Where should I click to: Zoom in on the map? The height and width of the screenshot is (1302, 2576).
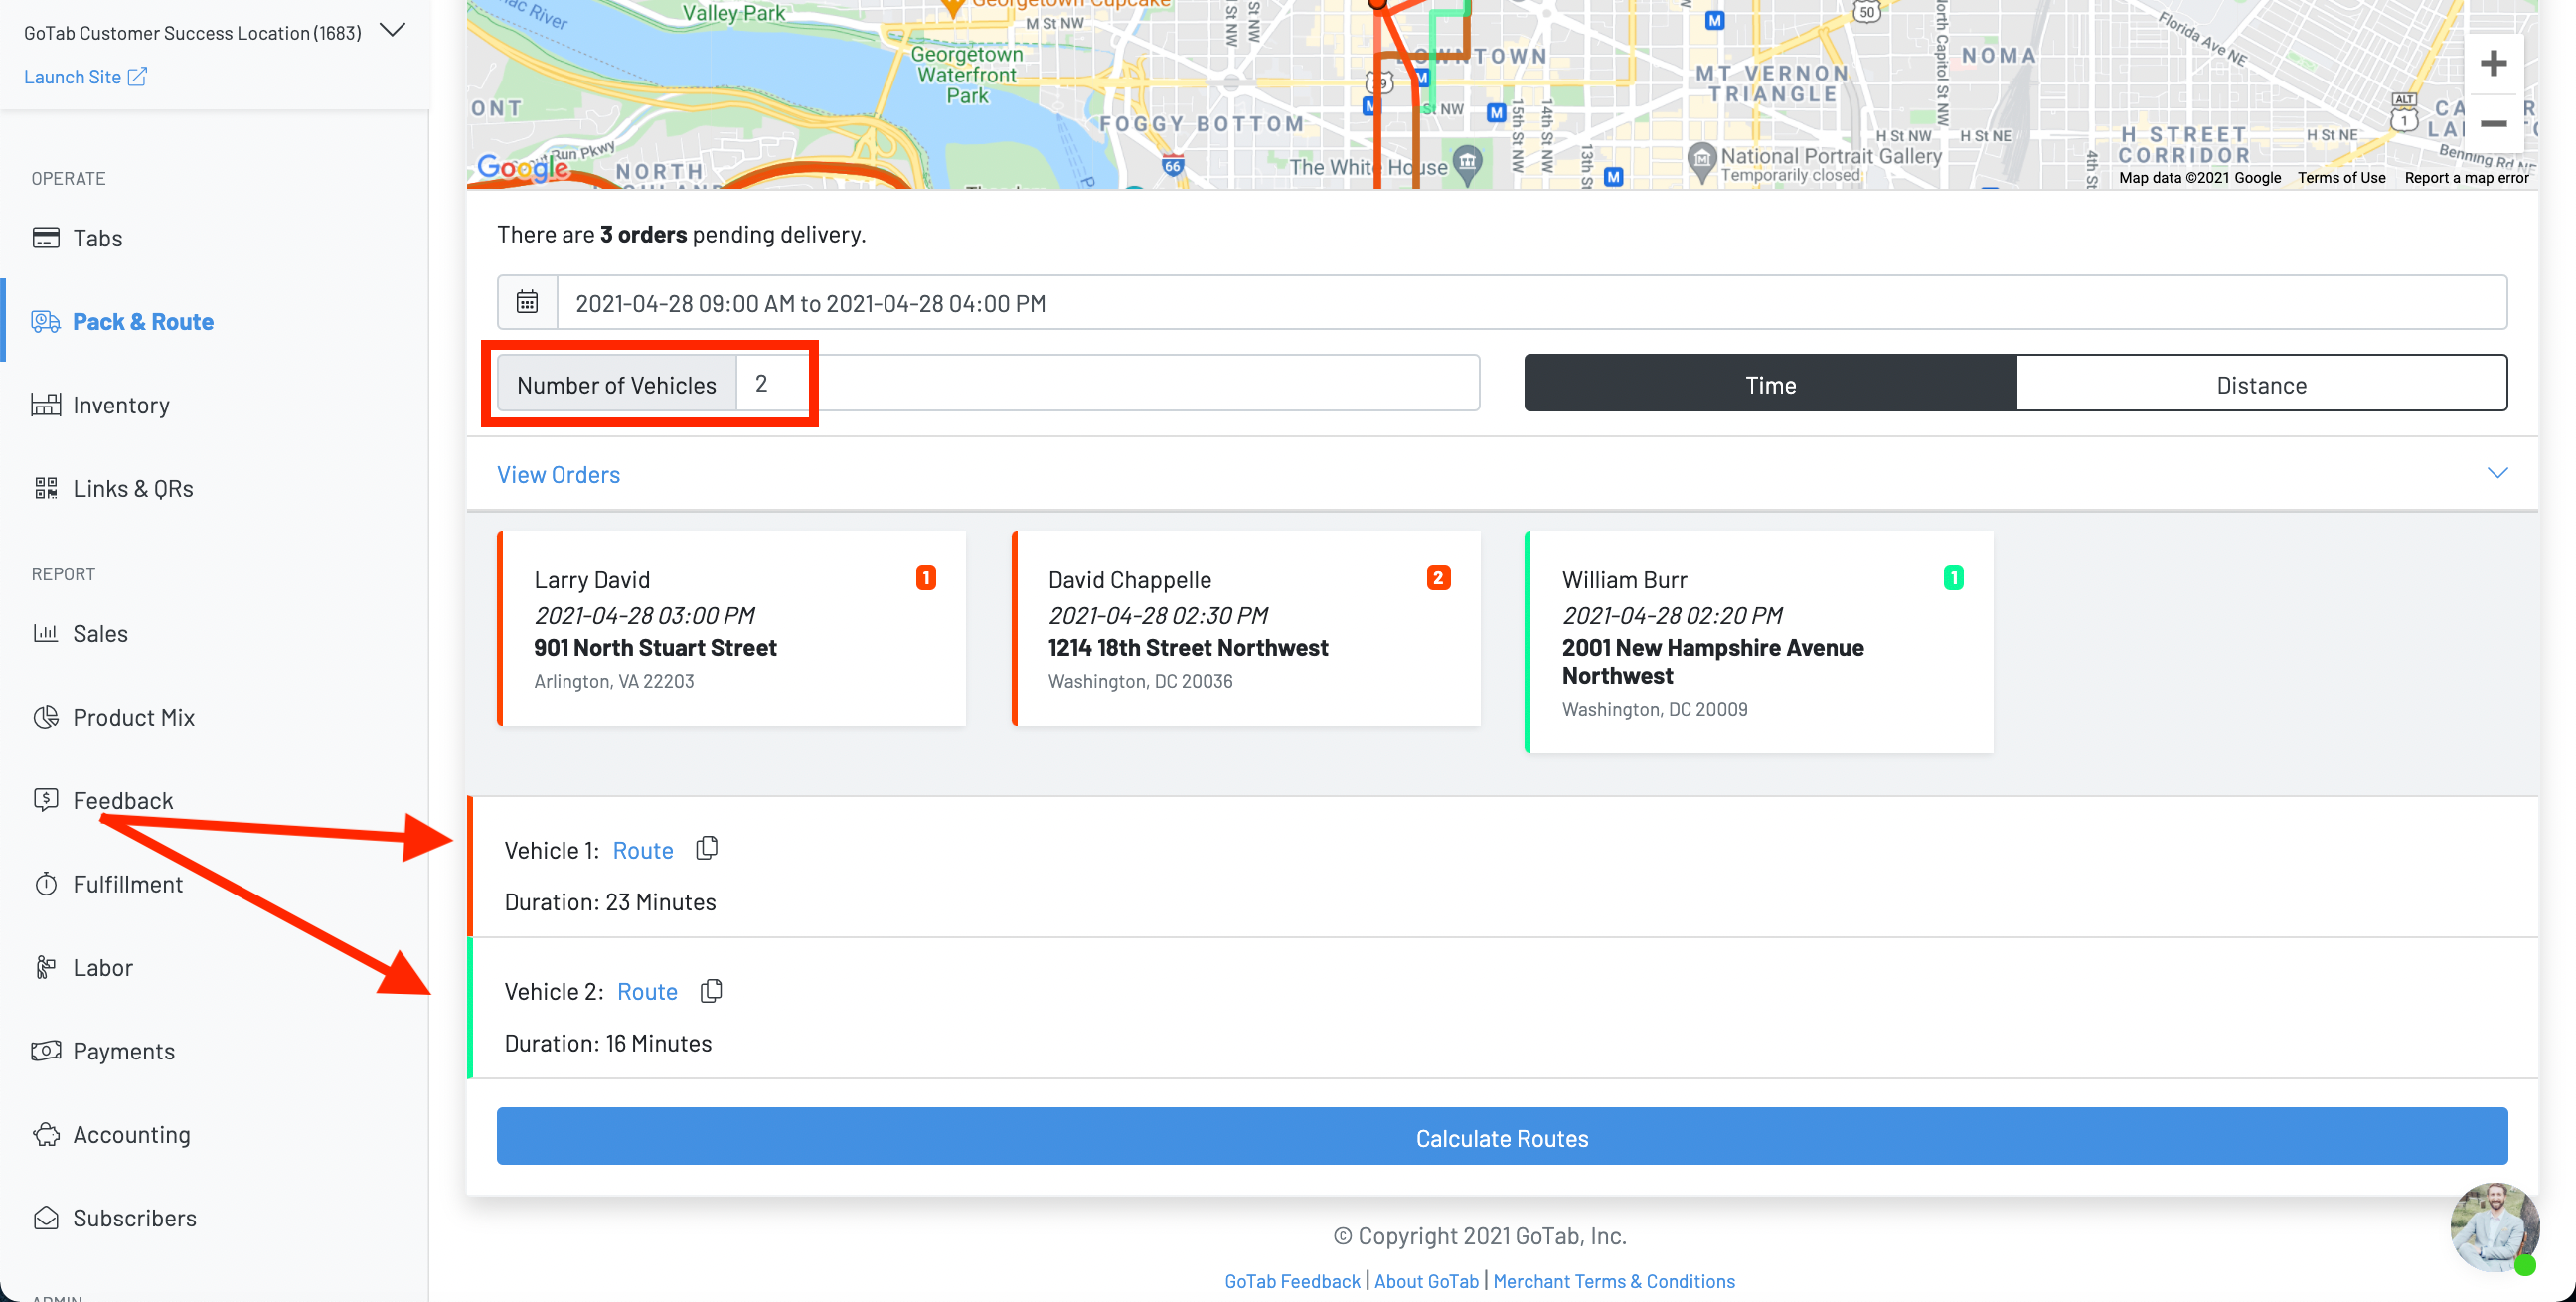point(2492,64)
